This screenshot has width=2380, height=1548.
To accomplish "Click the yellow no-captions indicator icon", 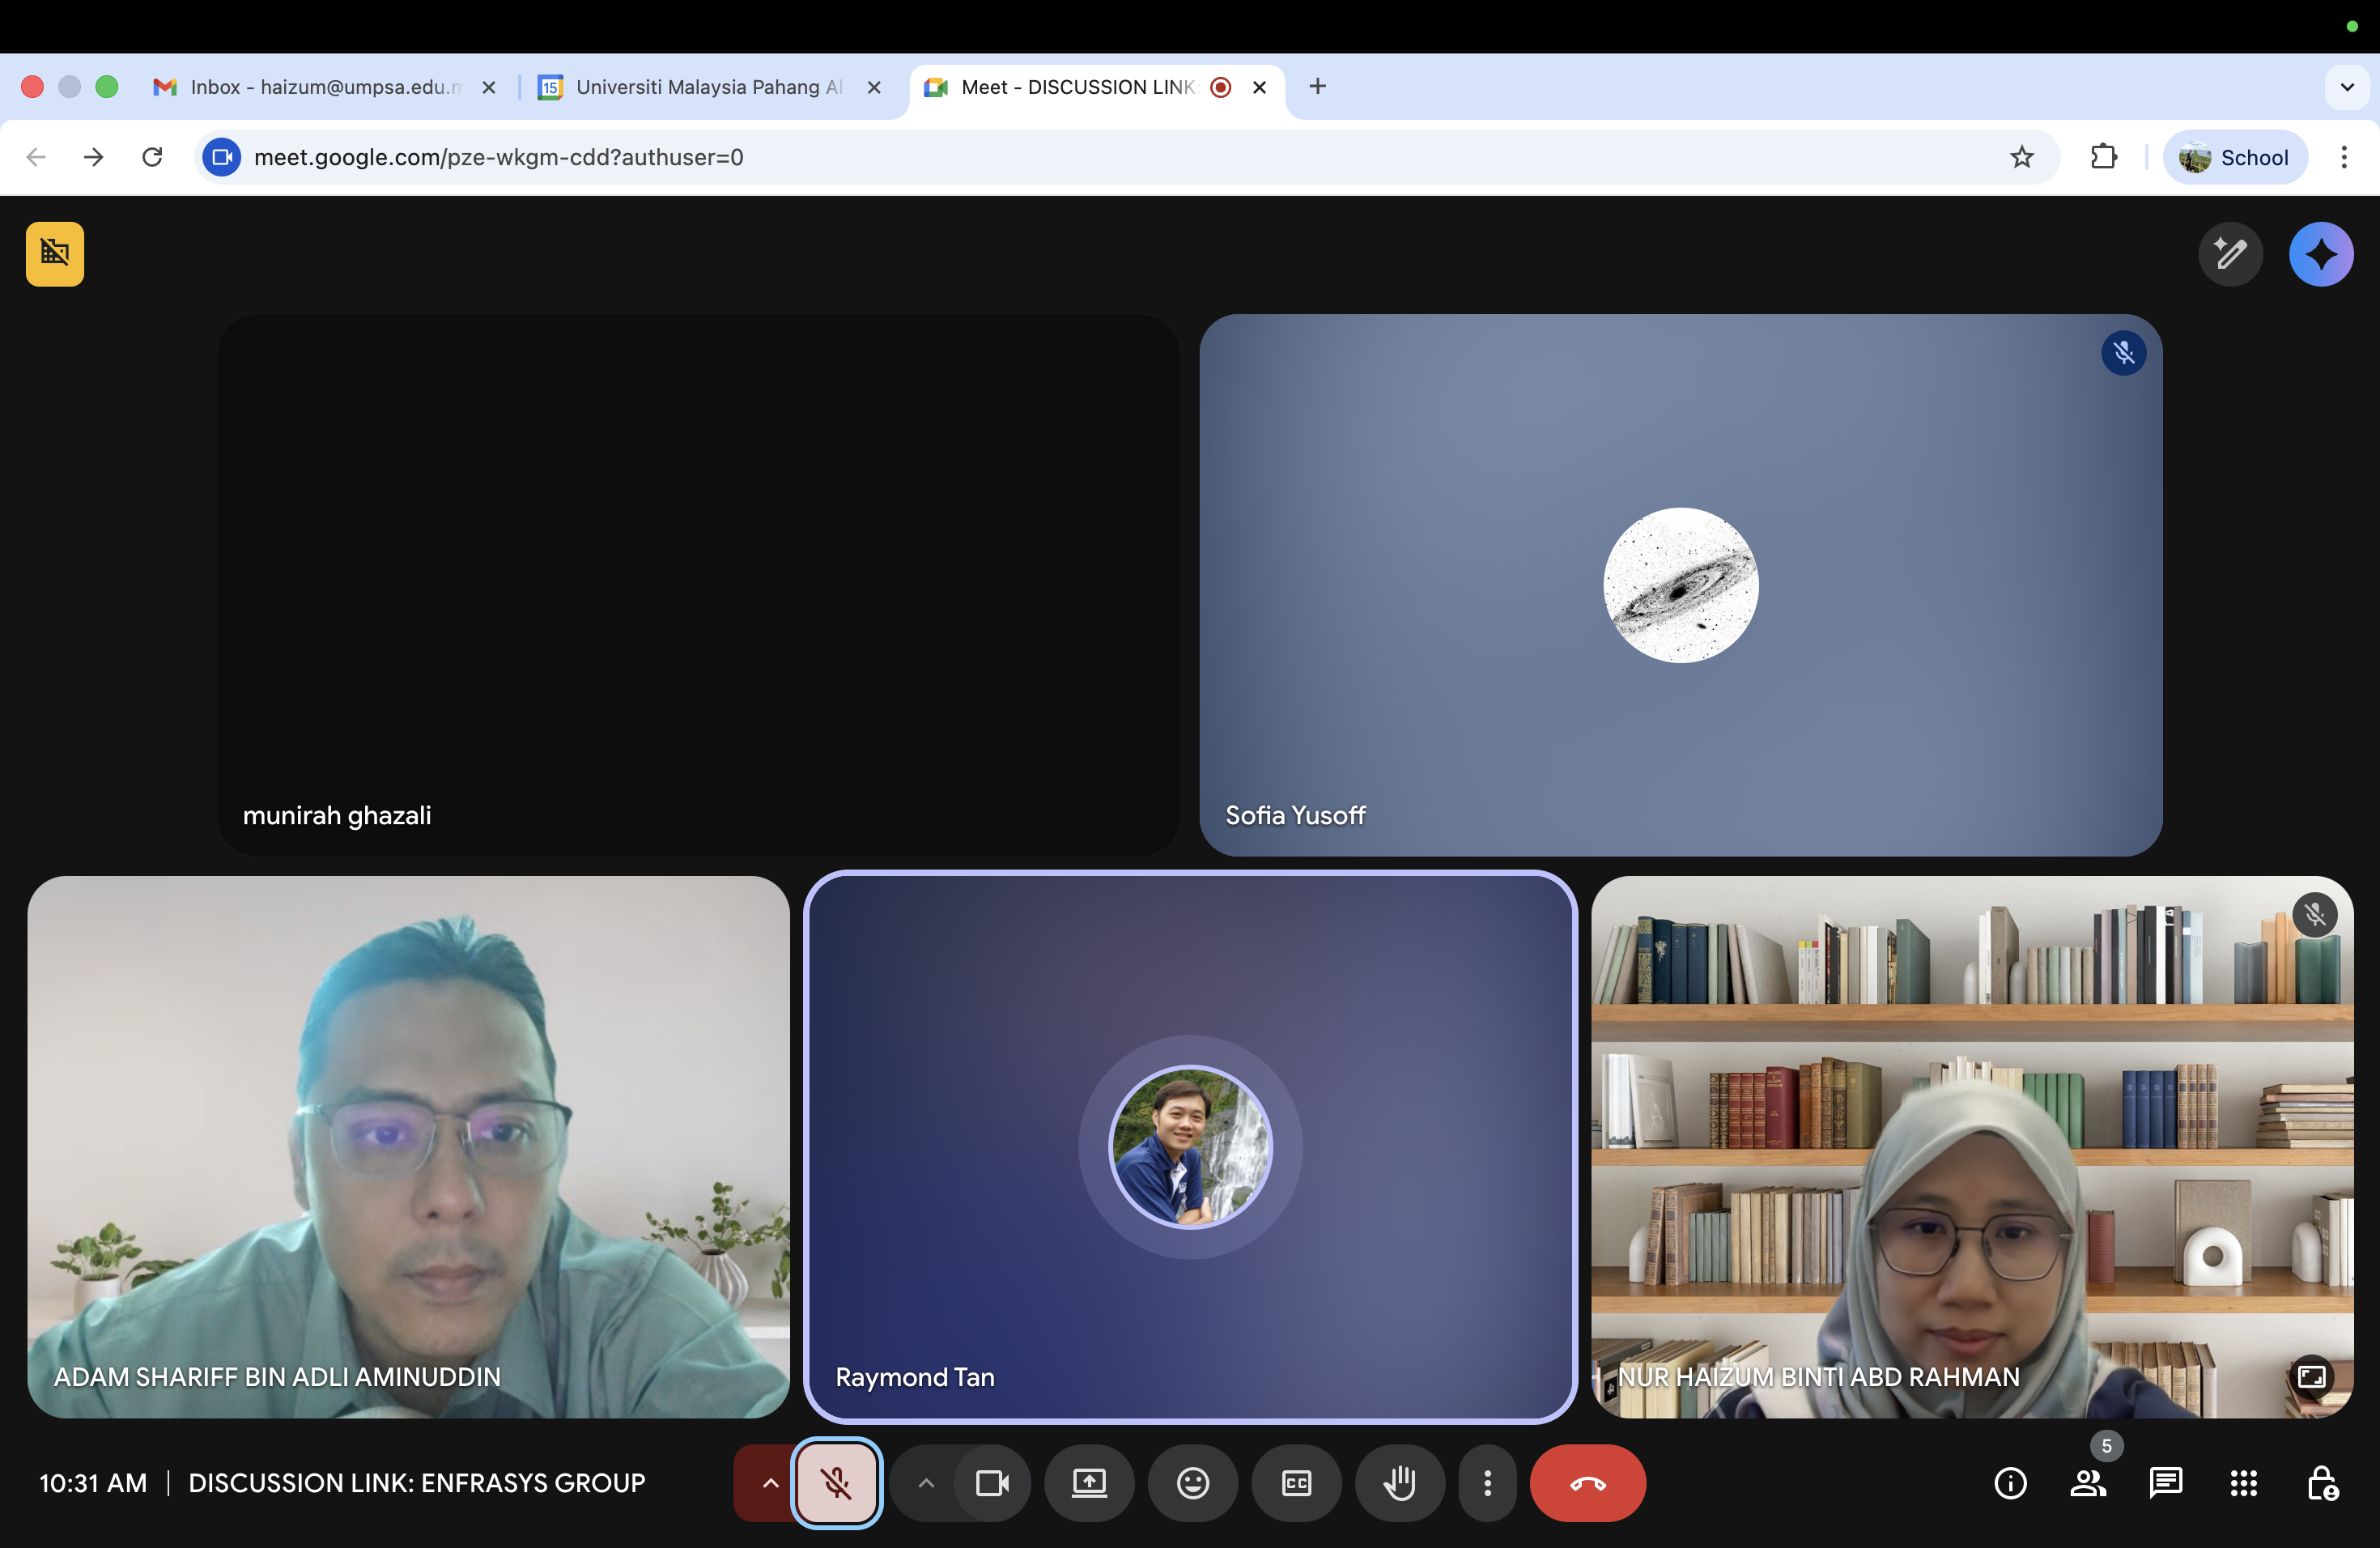I will pyautogui.click(x=55, y=254).
